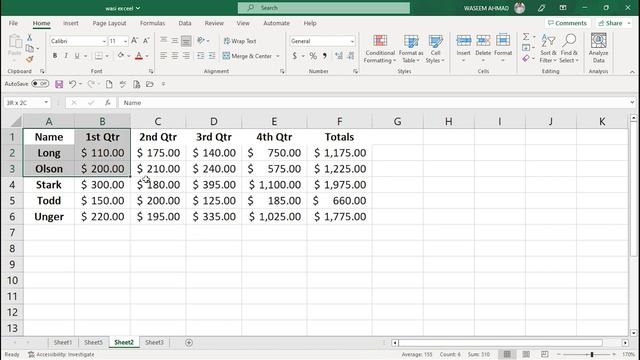This screenshot has height=360, width=640.
Task: Toggle AutoSave switch on
Action: pyautogui.click(x=40, y=84)
